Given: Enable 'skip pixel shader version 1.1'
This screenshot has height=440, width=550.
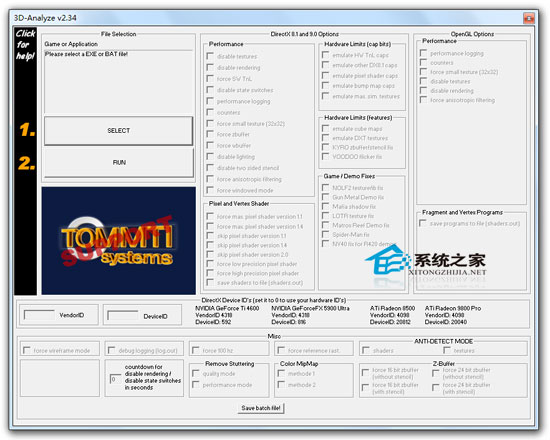Looking at the screenshot, I should [210, 235].
